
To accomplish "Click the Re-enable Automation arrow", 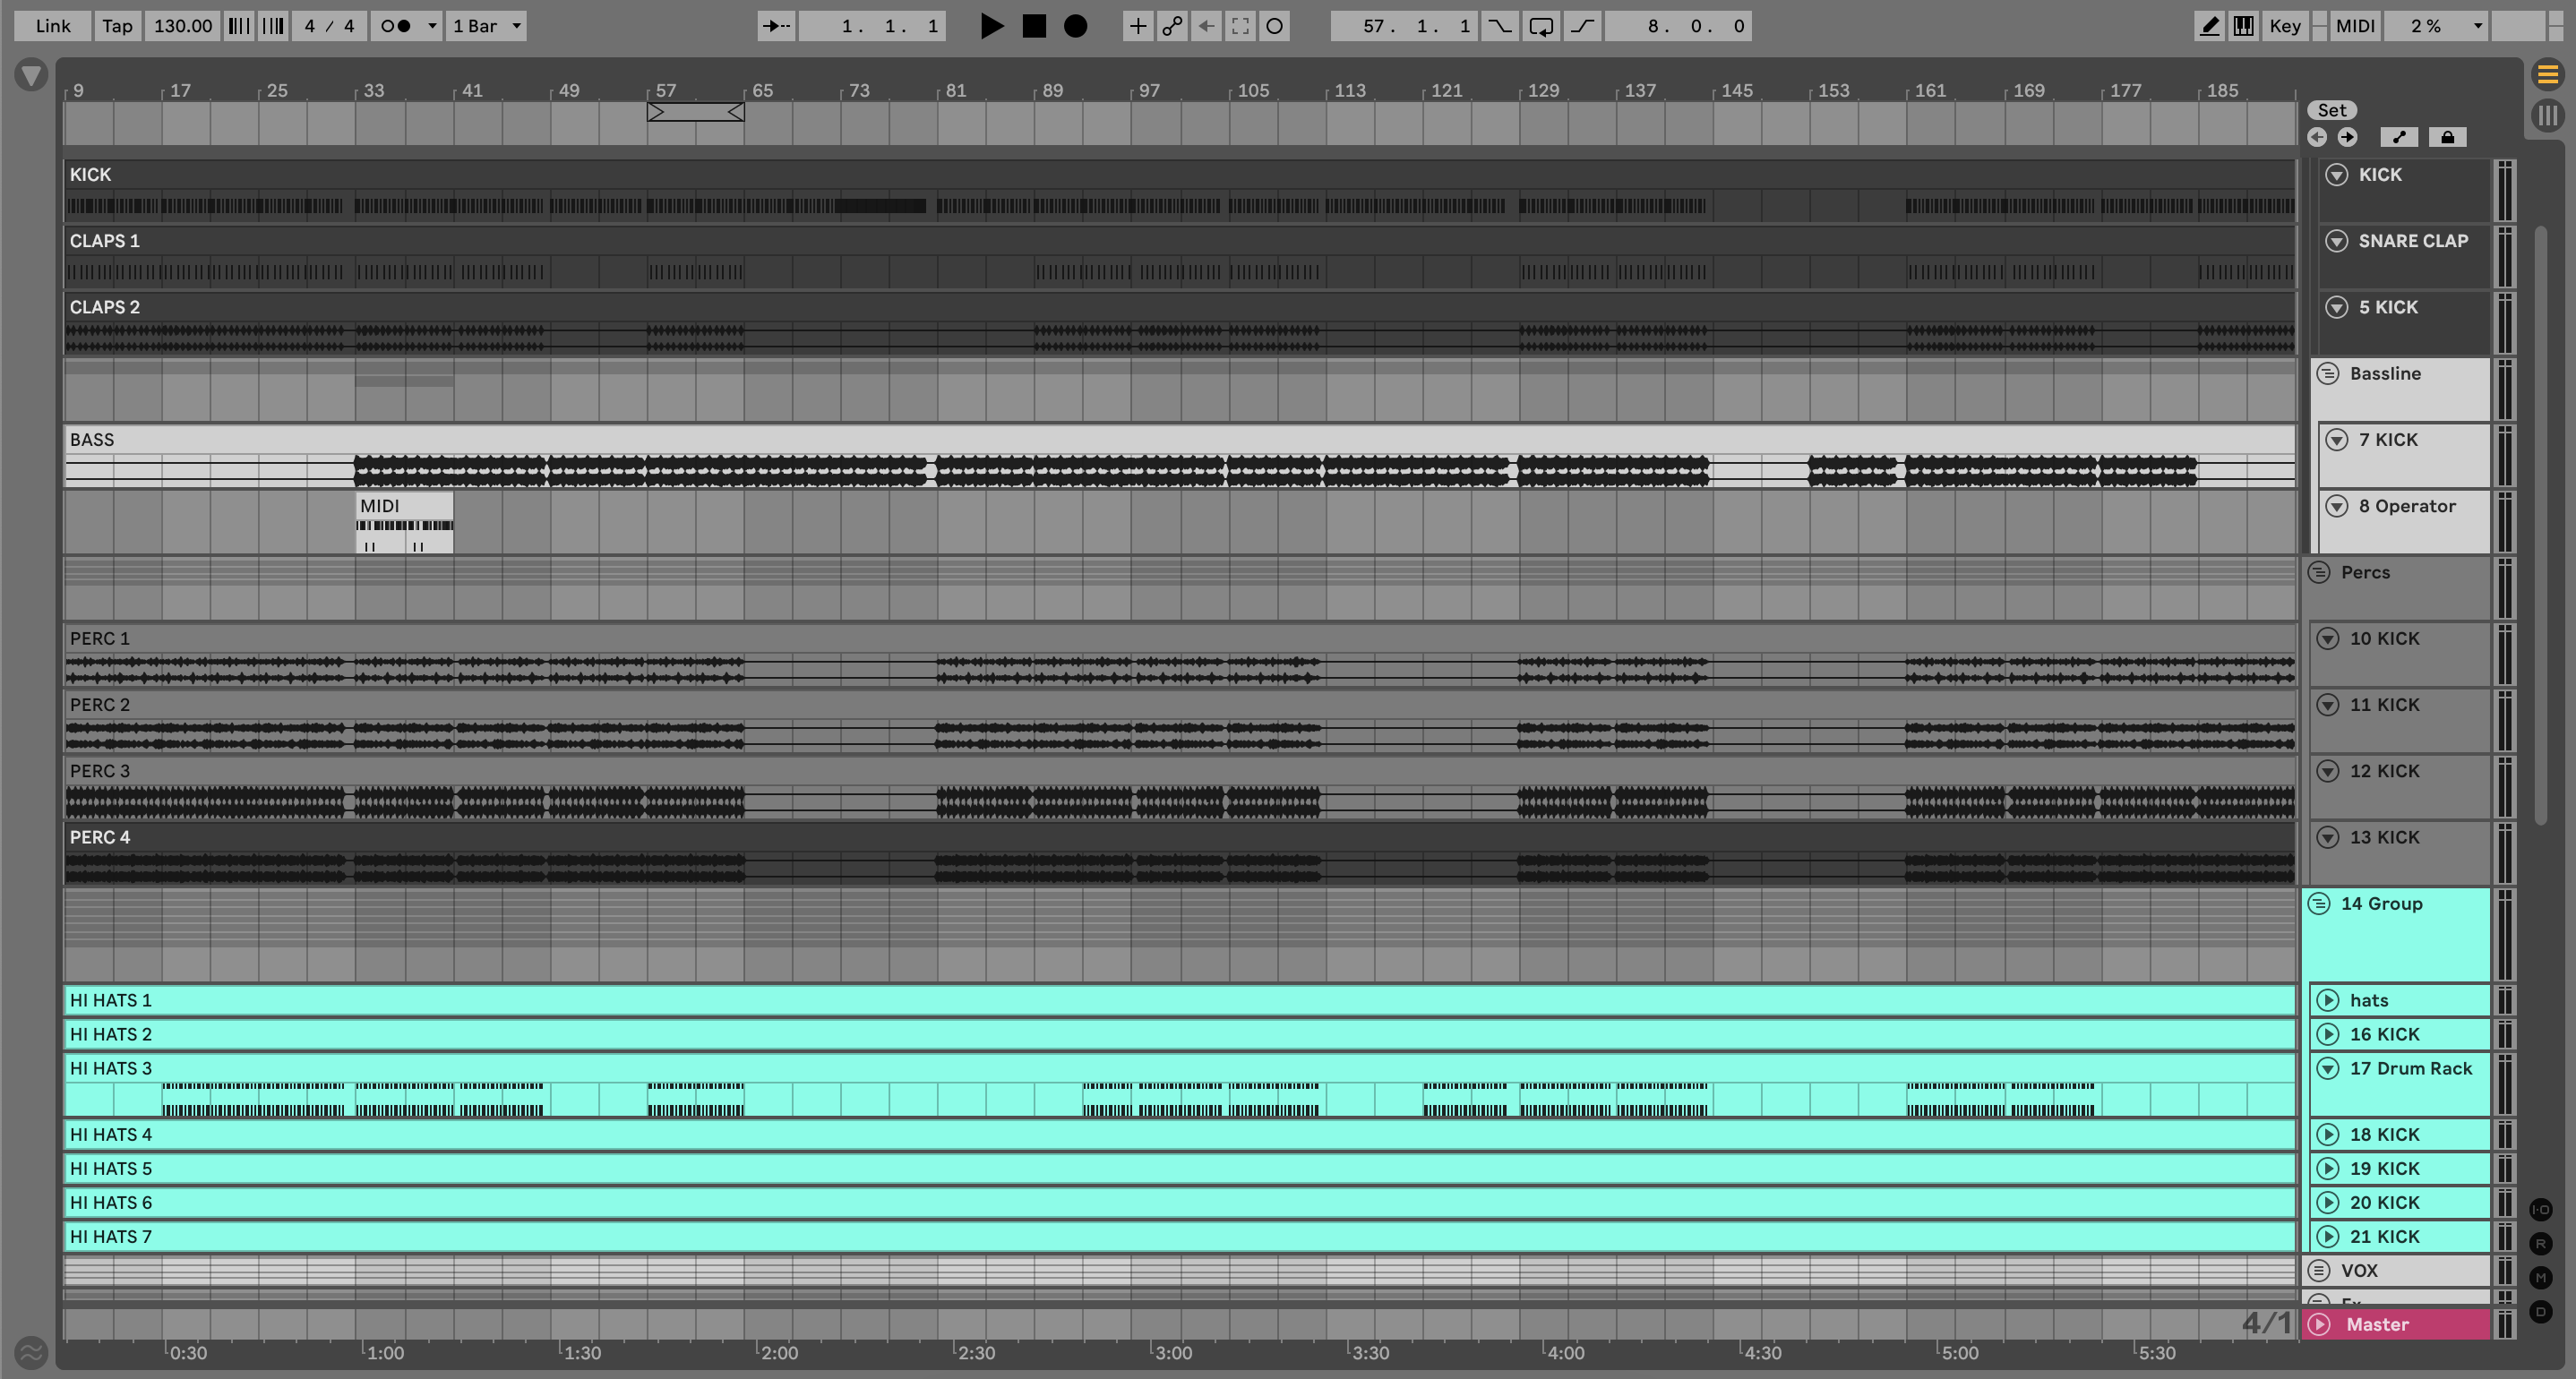I will (1206, 26).
